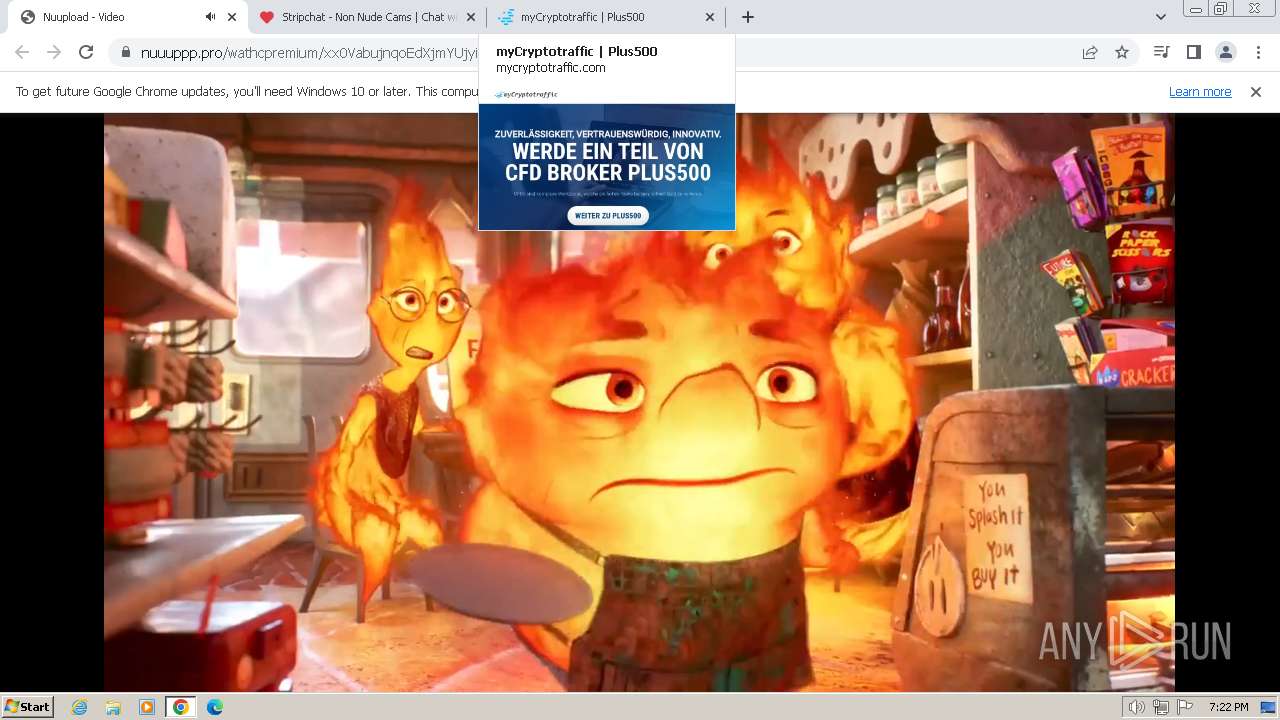The height and width of the screenshot is (720, 1280).
Task: Open network status tray icon
Action: click(x=1161, y=707)
